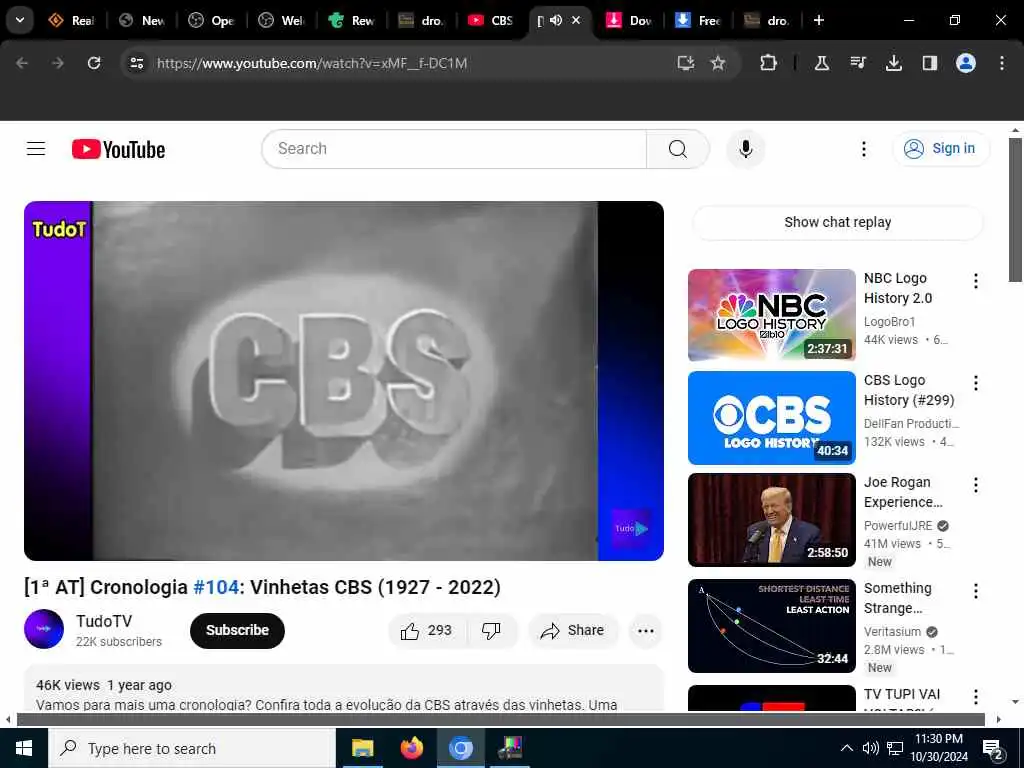The image size is (1024, 768).
Task: Go to the YouTube home logo
Action: click(x=118, y=150)
